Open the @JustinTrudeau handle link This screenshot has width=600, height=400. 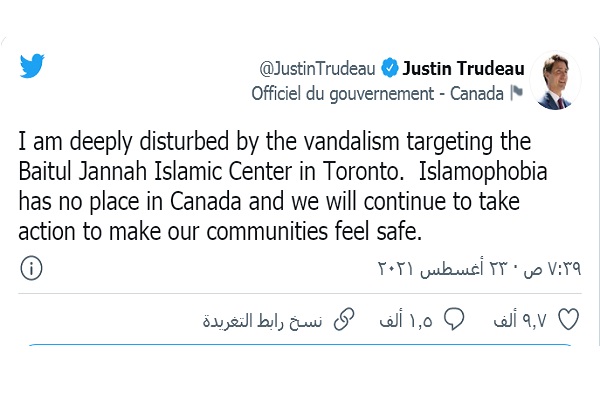(x=318, y=69)
